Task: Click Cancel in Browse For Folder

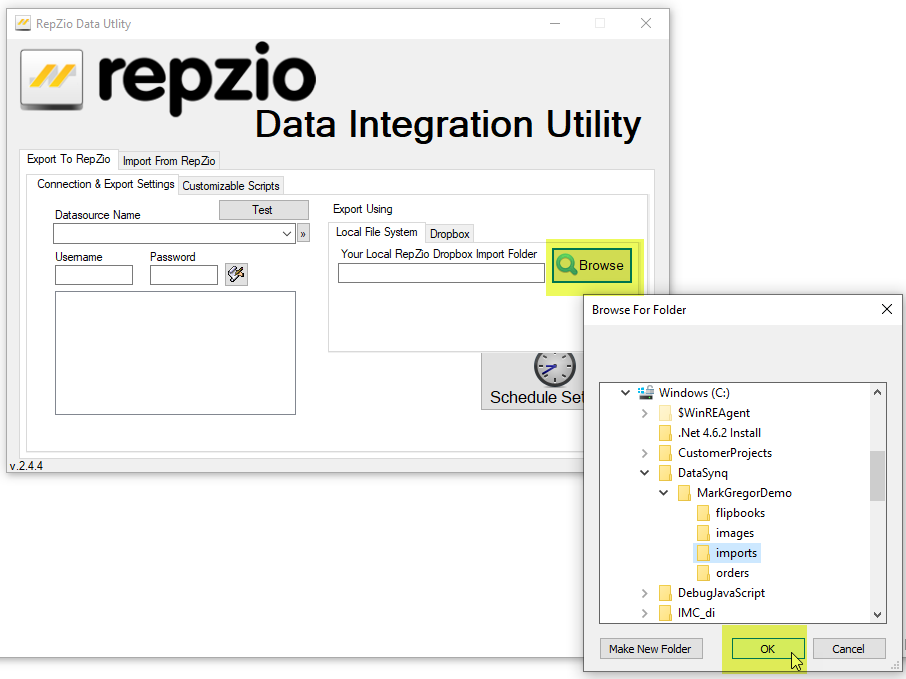Action: (x=849, y=649)
